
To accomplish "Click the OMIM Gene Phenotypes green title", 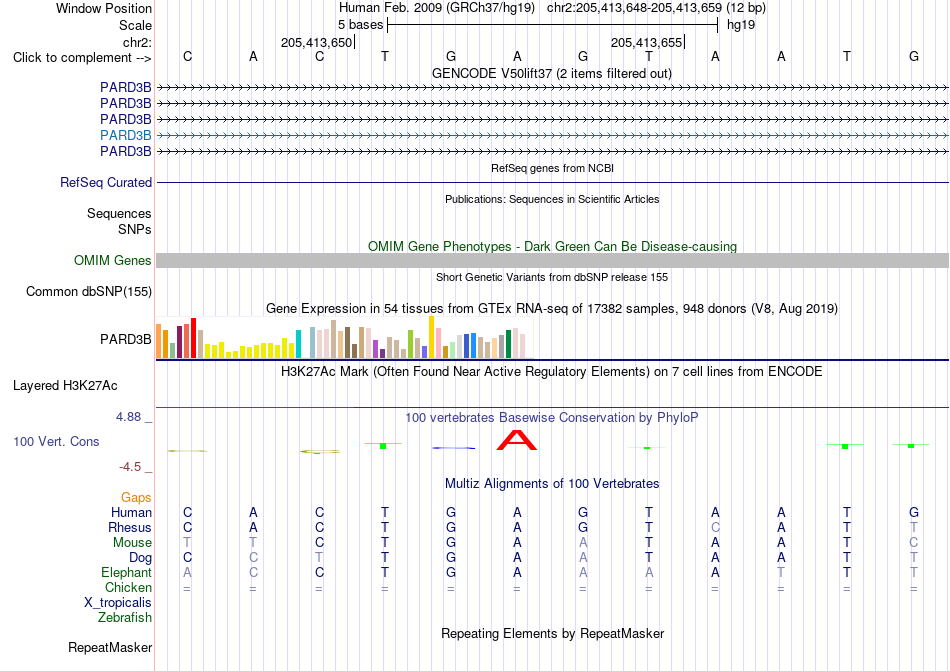I will coord(552,246).
